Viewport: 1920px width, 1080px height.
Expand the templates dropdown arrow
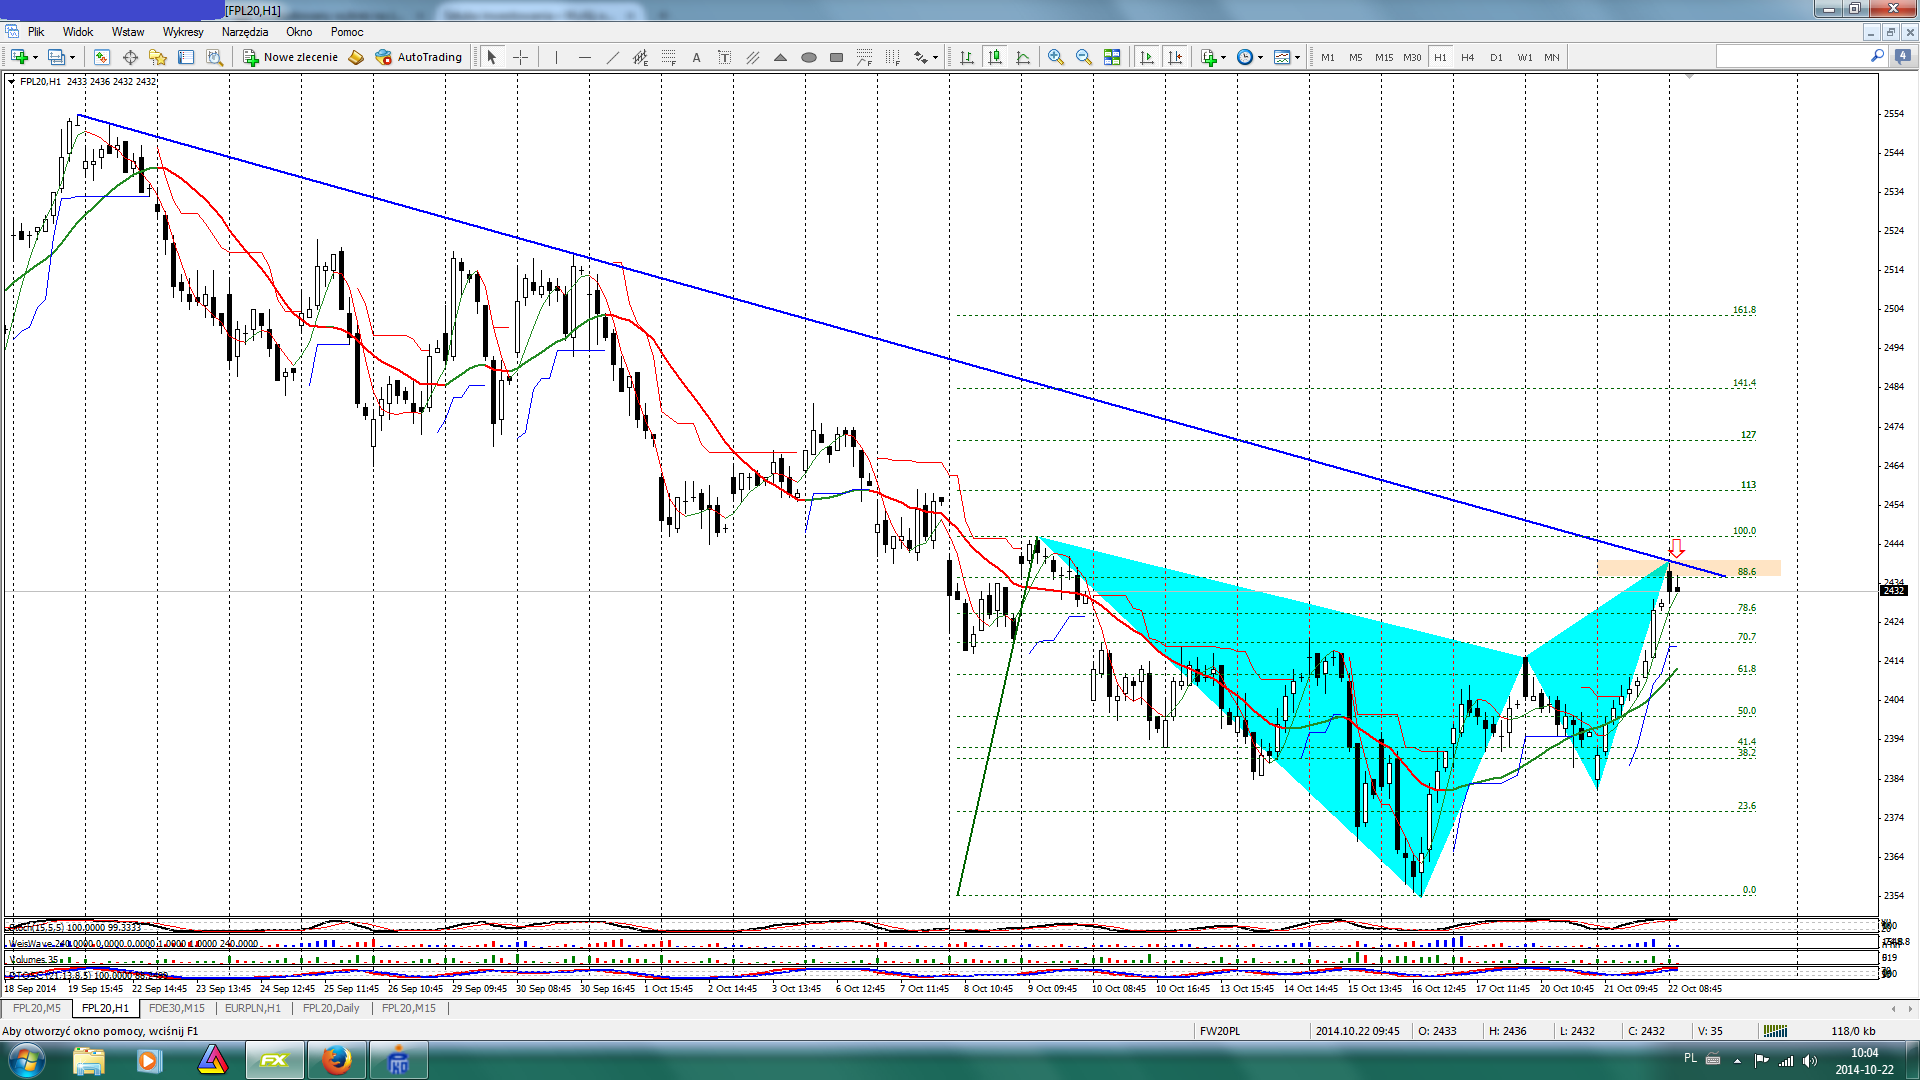[x=1297, y=57]
